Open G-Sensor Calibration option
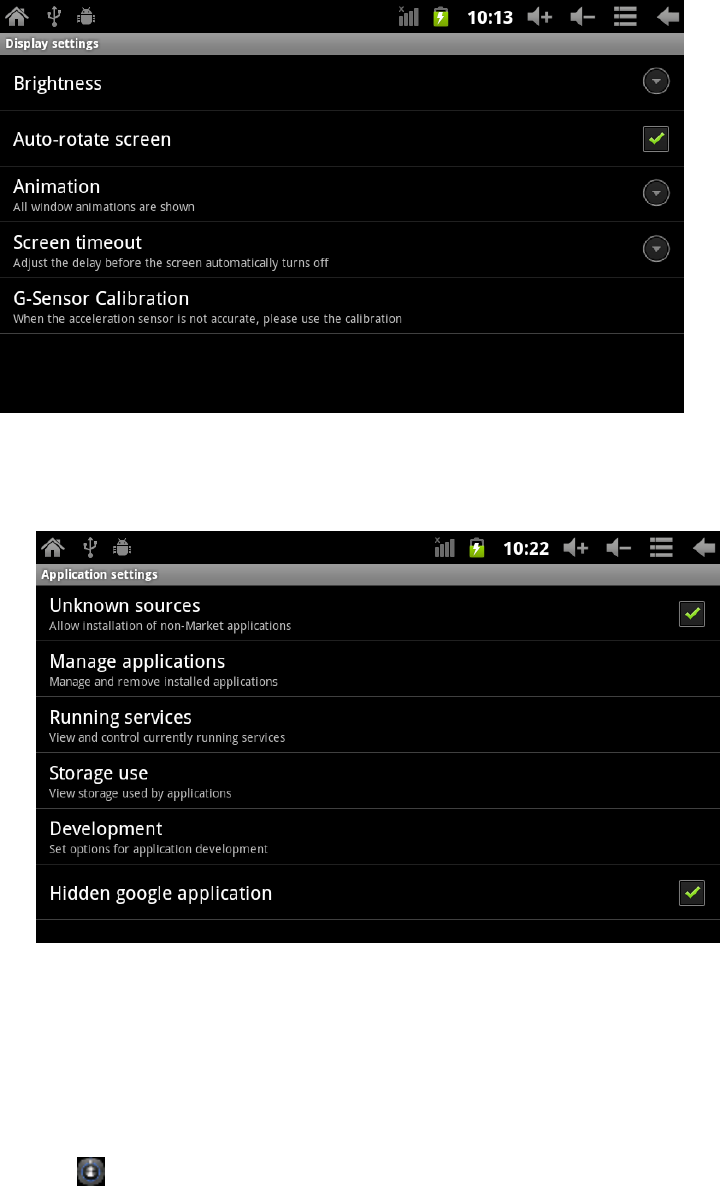Viewport: 720px width, 1186px height. [342, 306]
